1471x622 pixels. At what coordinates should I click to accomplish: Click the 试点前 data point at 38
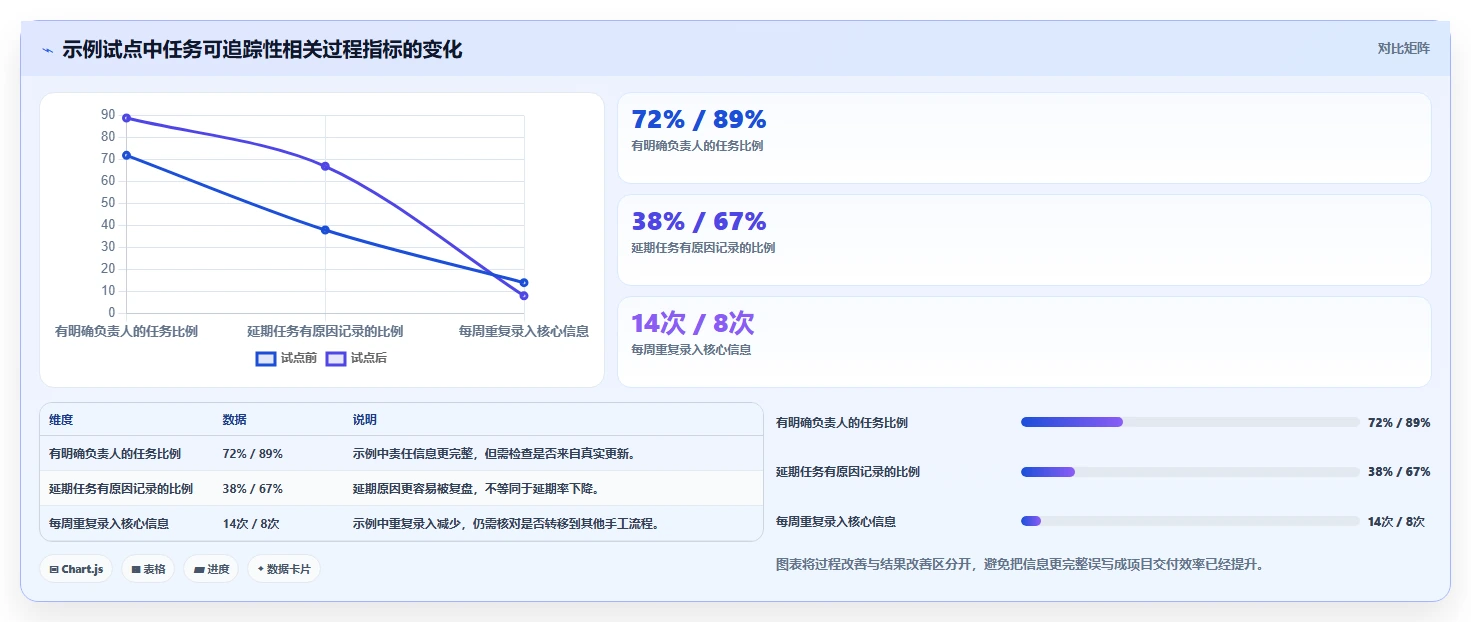pyautogui.click(x=325, y=230)
